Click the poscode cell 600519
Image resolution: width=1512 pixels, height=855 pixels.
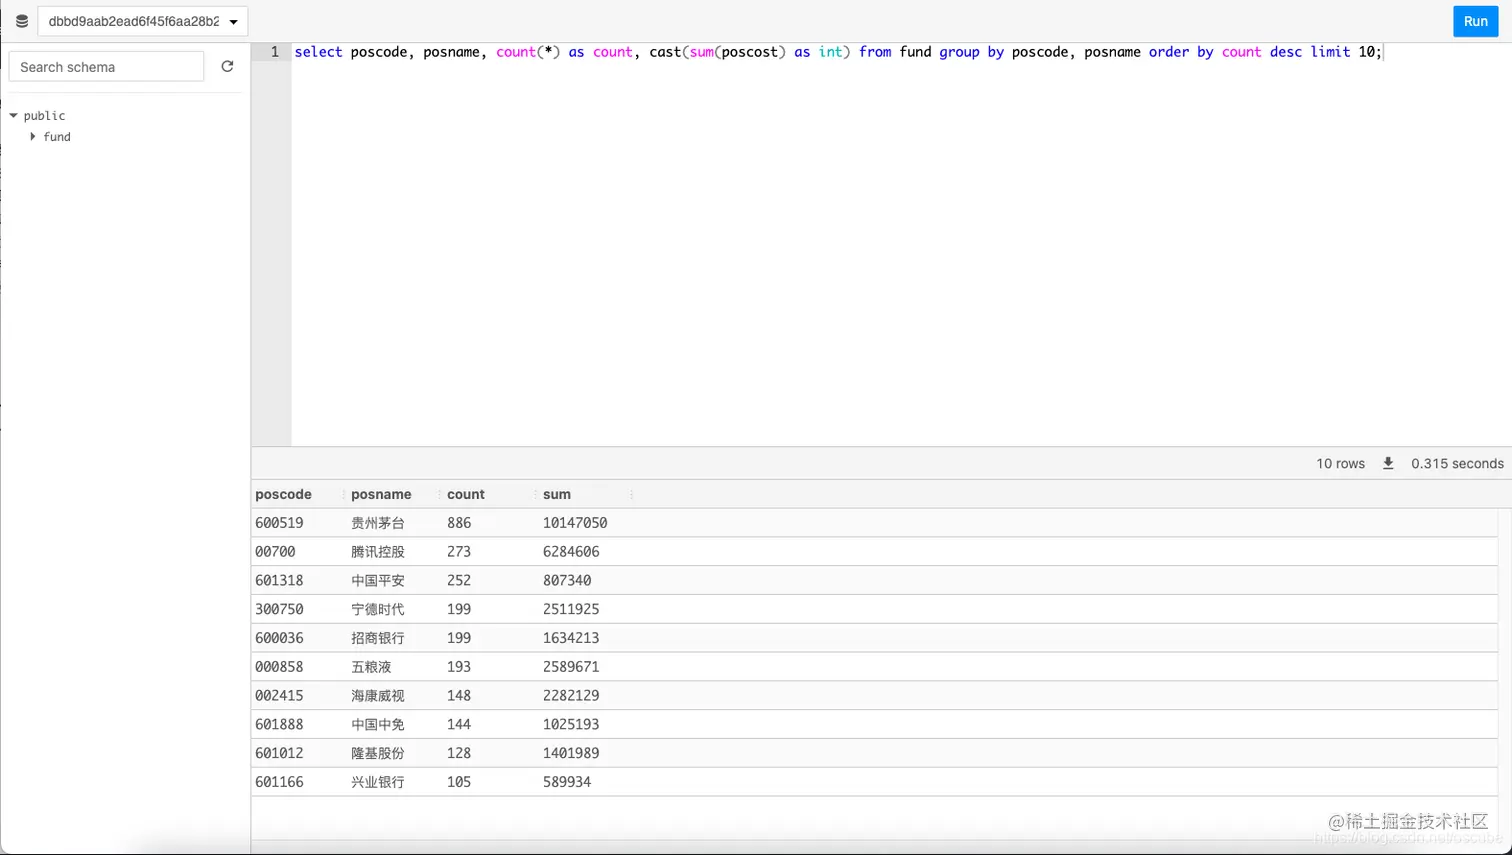coord(279,523)
